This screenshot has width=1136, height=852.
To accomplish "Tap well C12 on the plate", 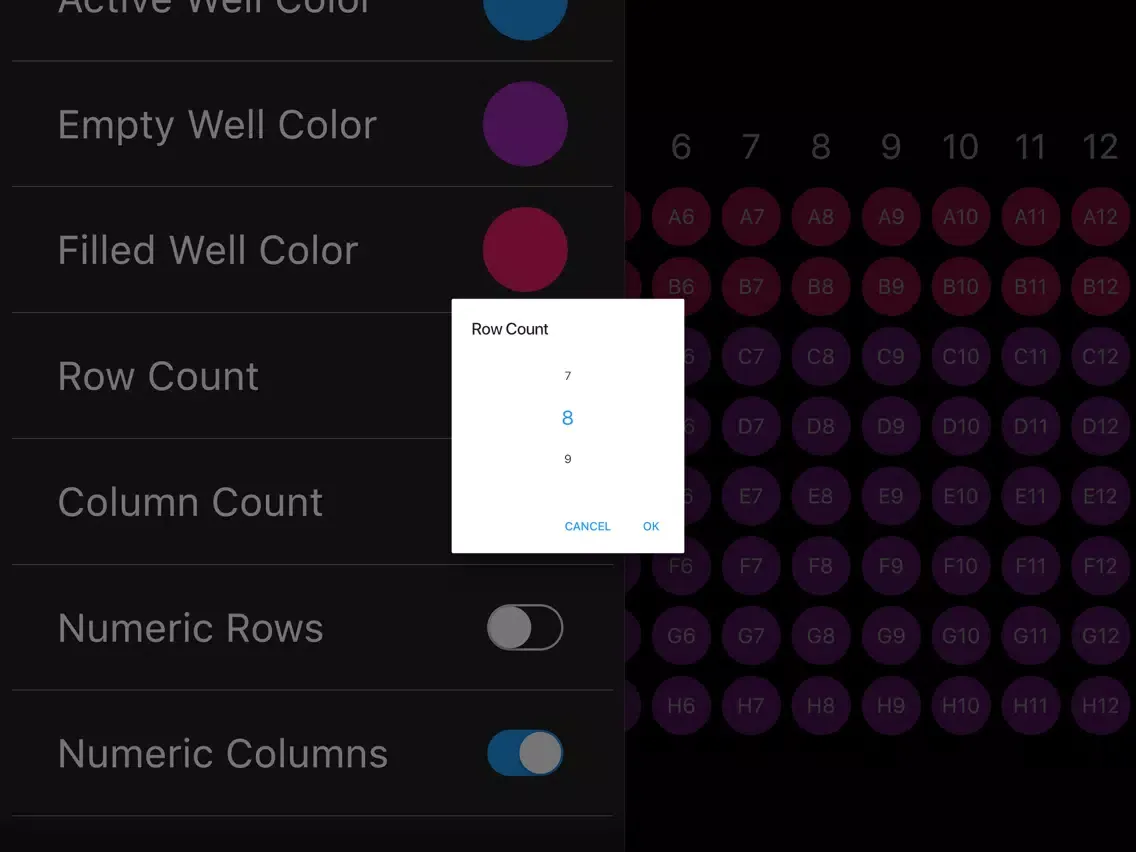I will [x=1100, y=356].
